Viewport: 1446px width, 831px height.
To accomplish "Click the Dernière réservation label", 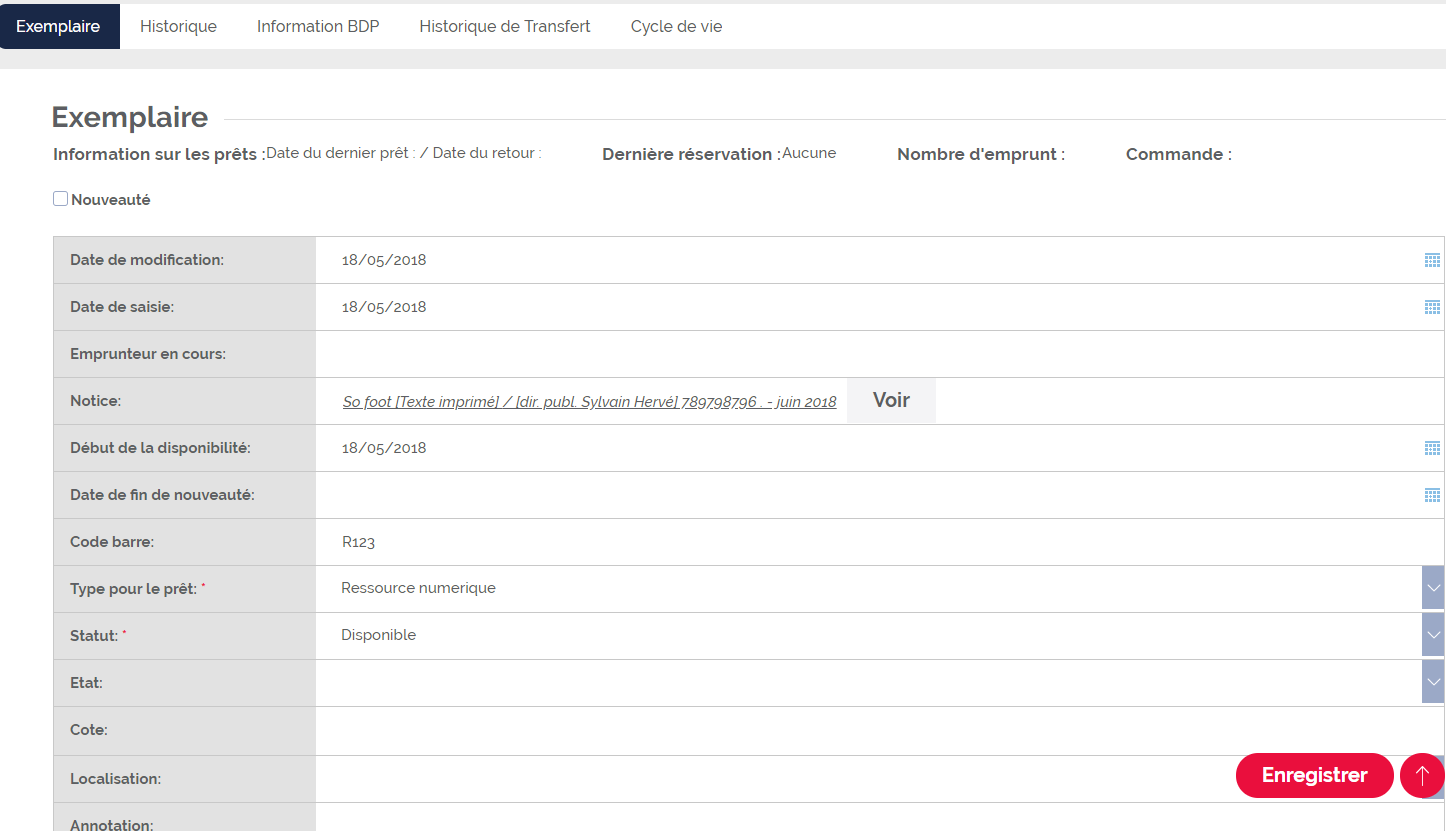I will click(x=691, y=154).
